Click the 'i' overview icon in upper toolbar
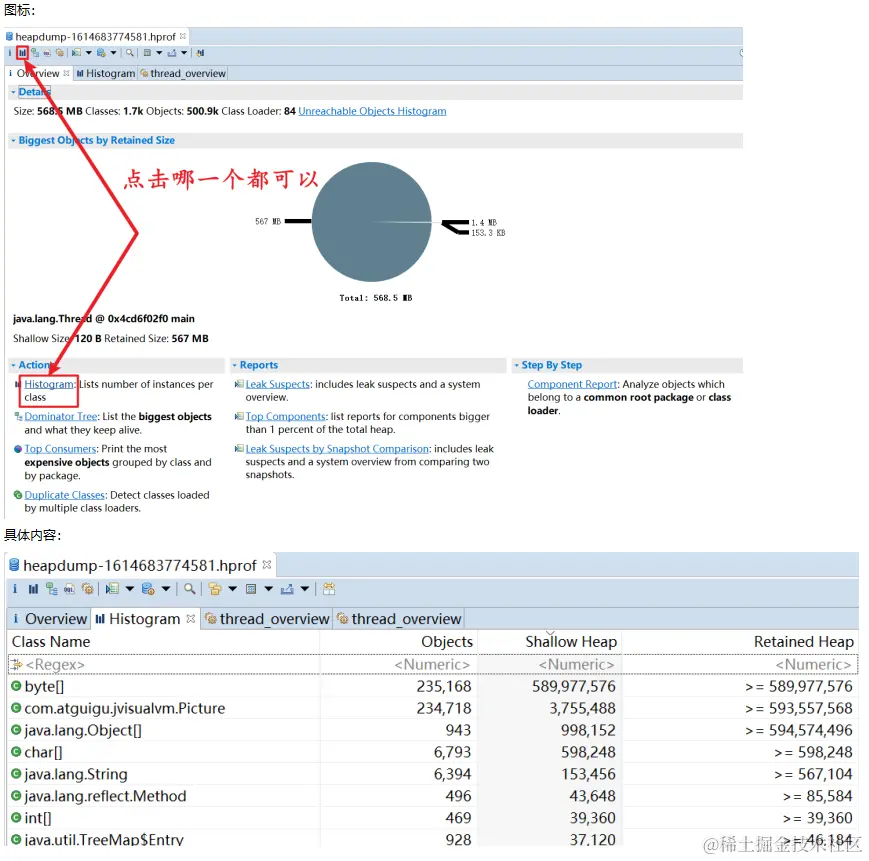The width and height of the screenshot is (869, 861). point(9,53)
